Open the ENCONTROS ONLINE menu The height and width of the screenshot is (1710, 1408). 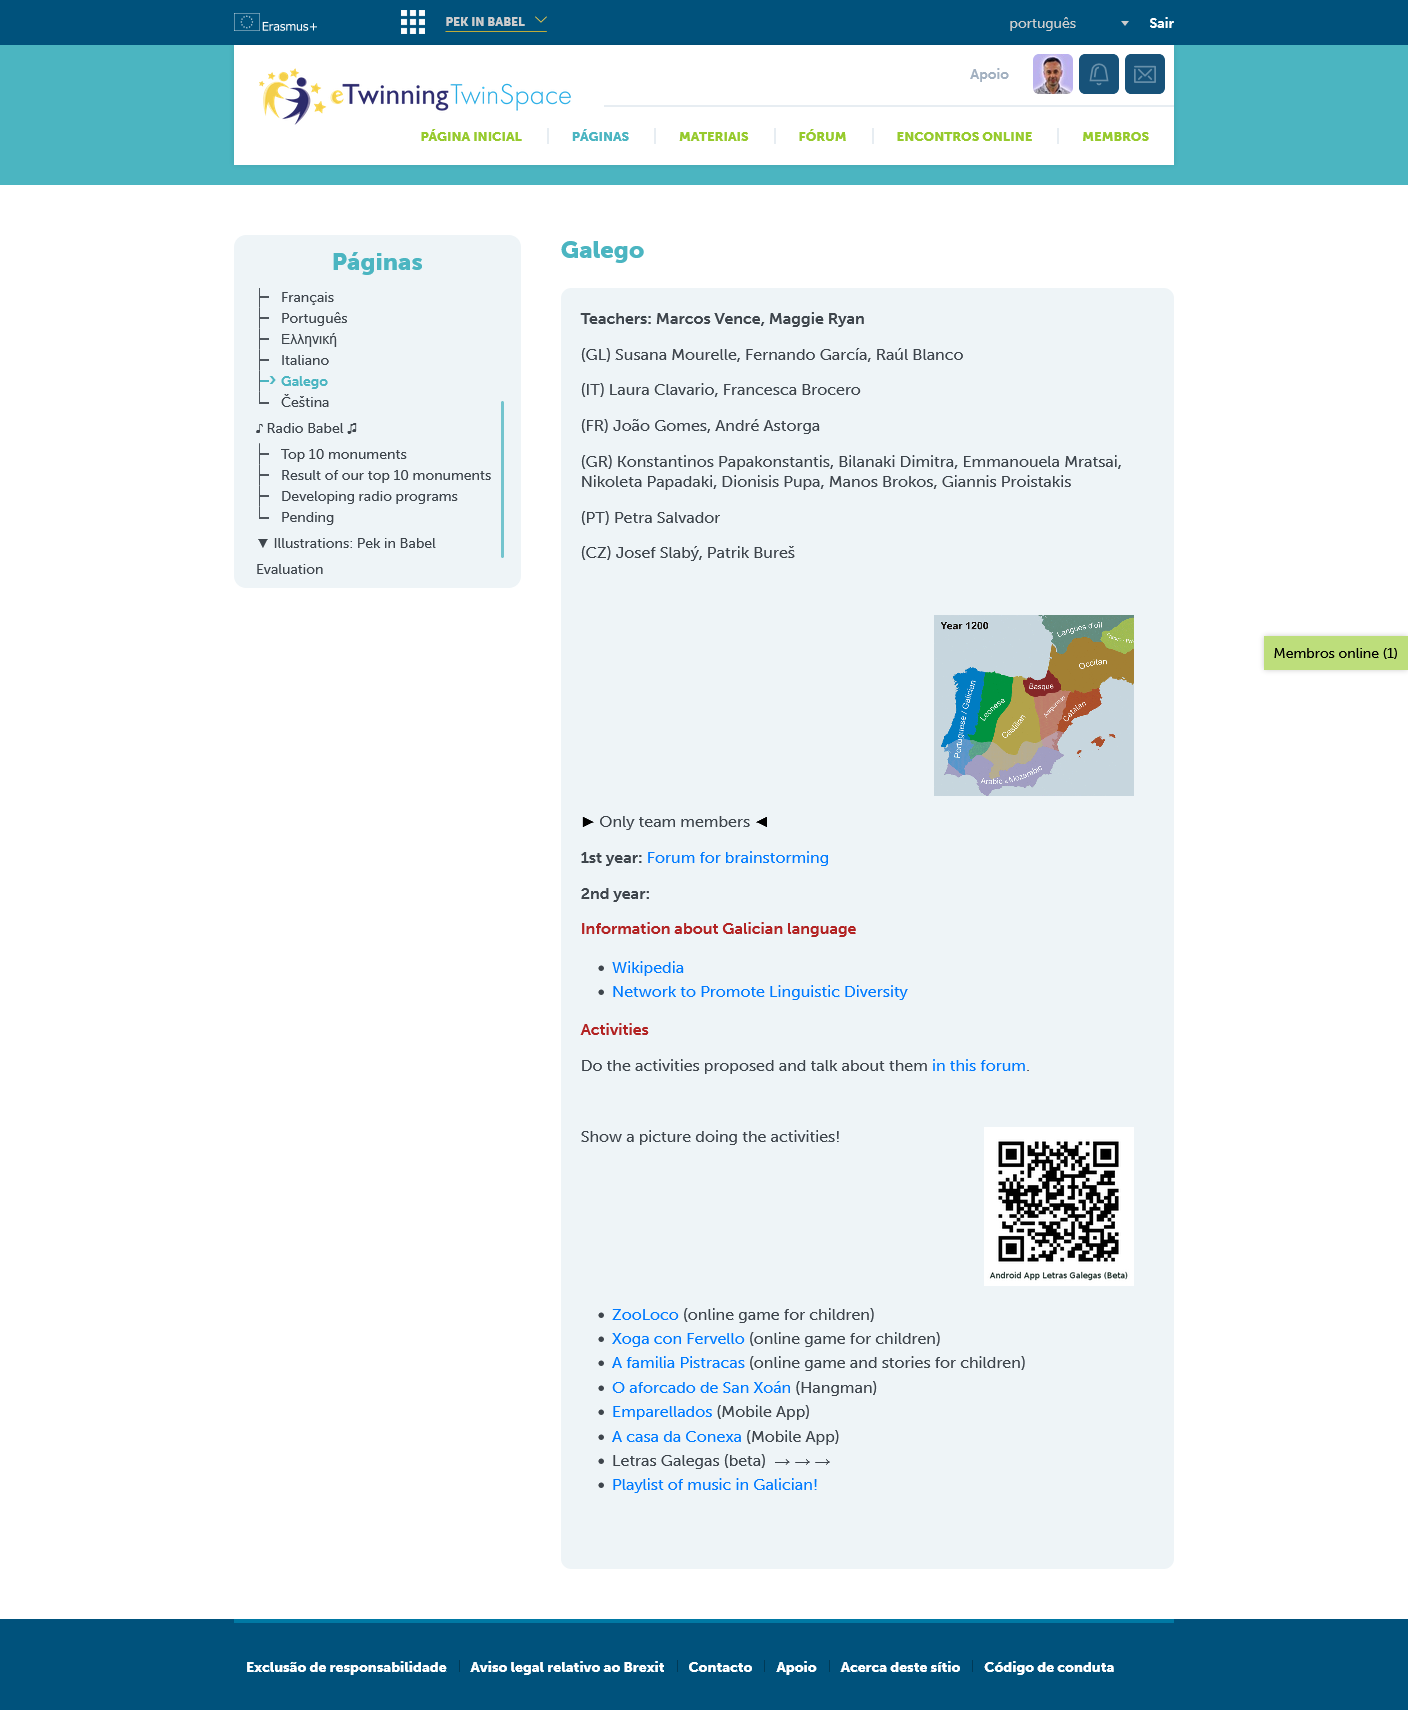pos(964,136)
